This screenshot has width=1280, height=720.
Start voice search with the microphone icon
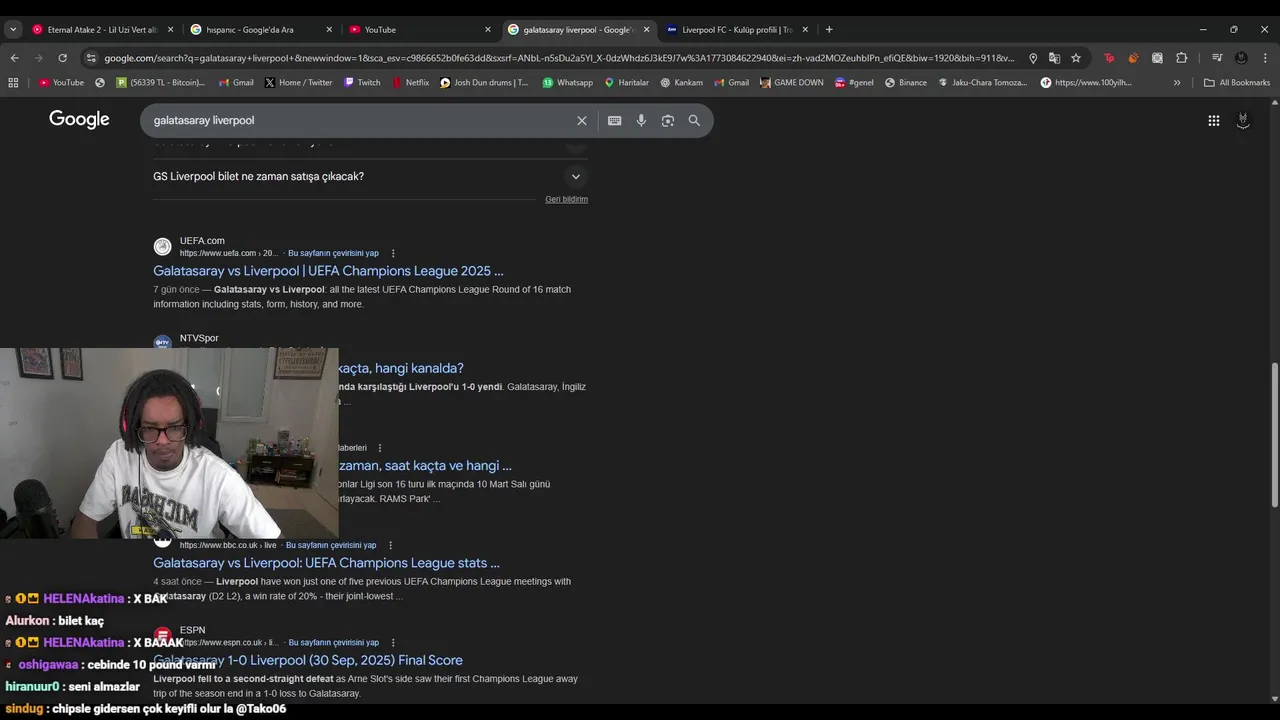[x=641, y=120]
